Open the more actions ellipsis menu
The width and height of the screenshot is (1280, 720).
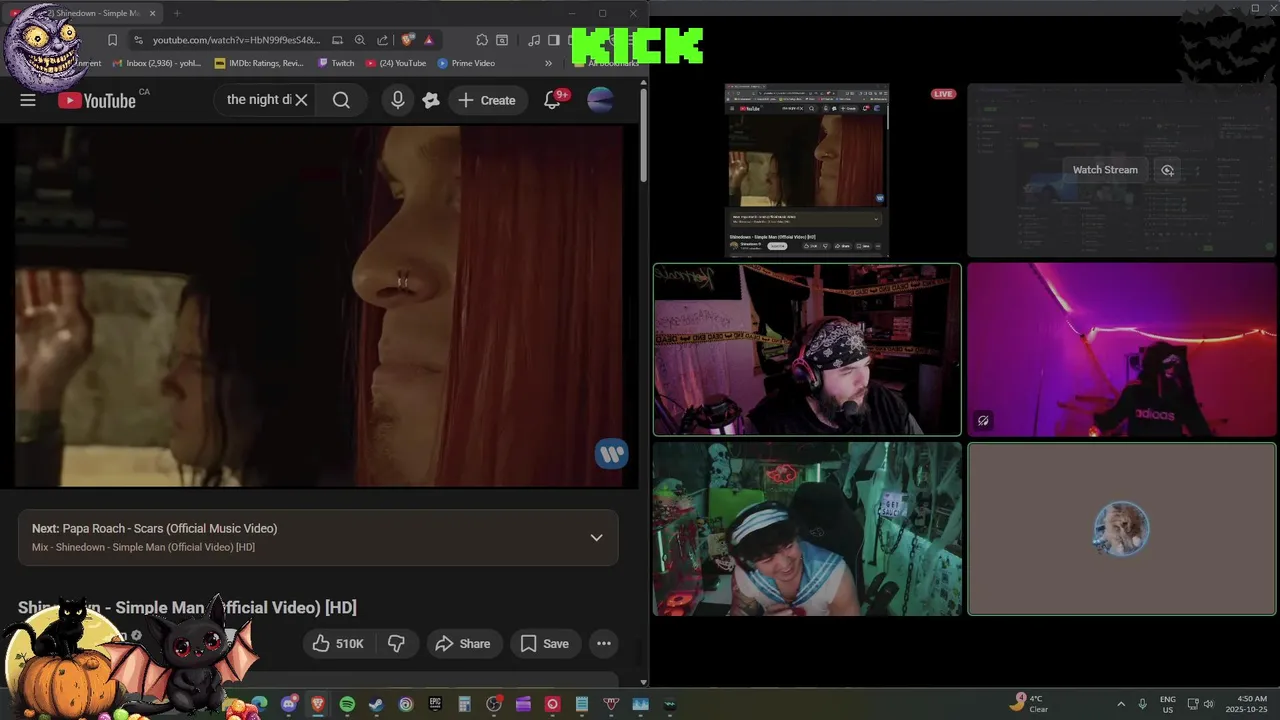click(604, 643)
